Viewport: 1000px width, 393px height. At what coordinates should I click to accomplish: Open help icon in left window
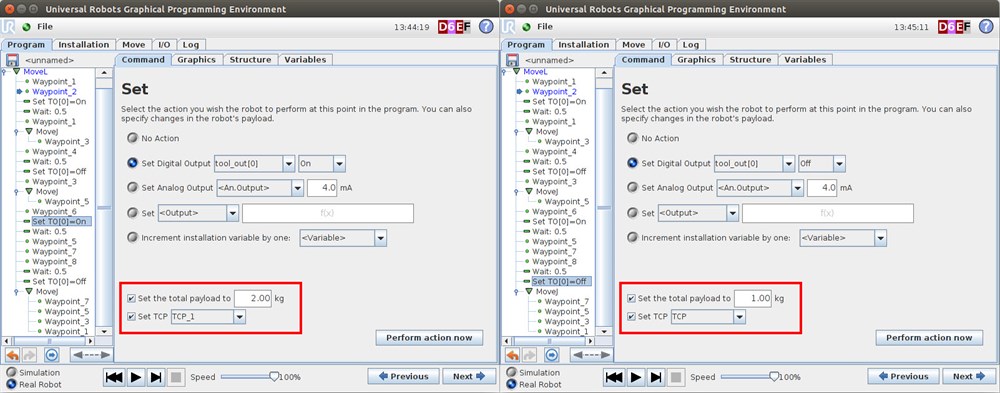click(486, 27)
